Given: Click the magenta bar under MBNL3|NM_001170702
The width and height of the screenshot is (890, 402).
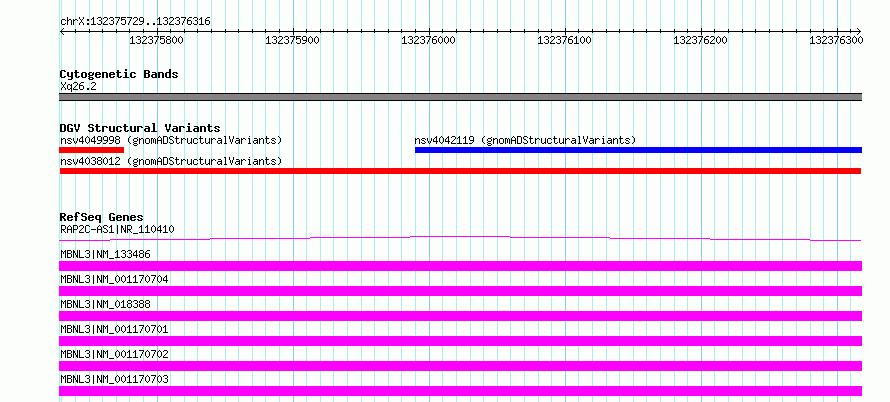Looking at the screenshot, I should (460, 366).
